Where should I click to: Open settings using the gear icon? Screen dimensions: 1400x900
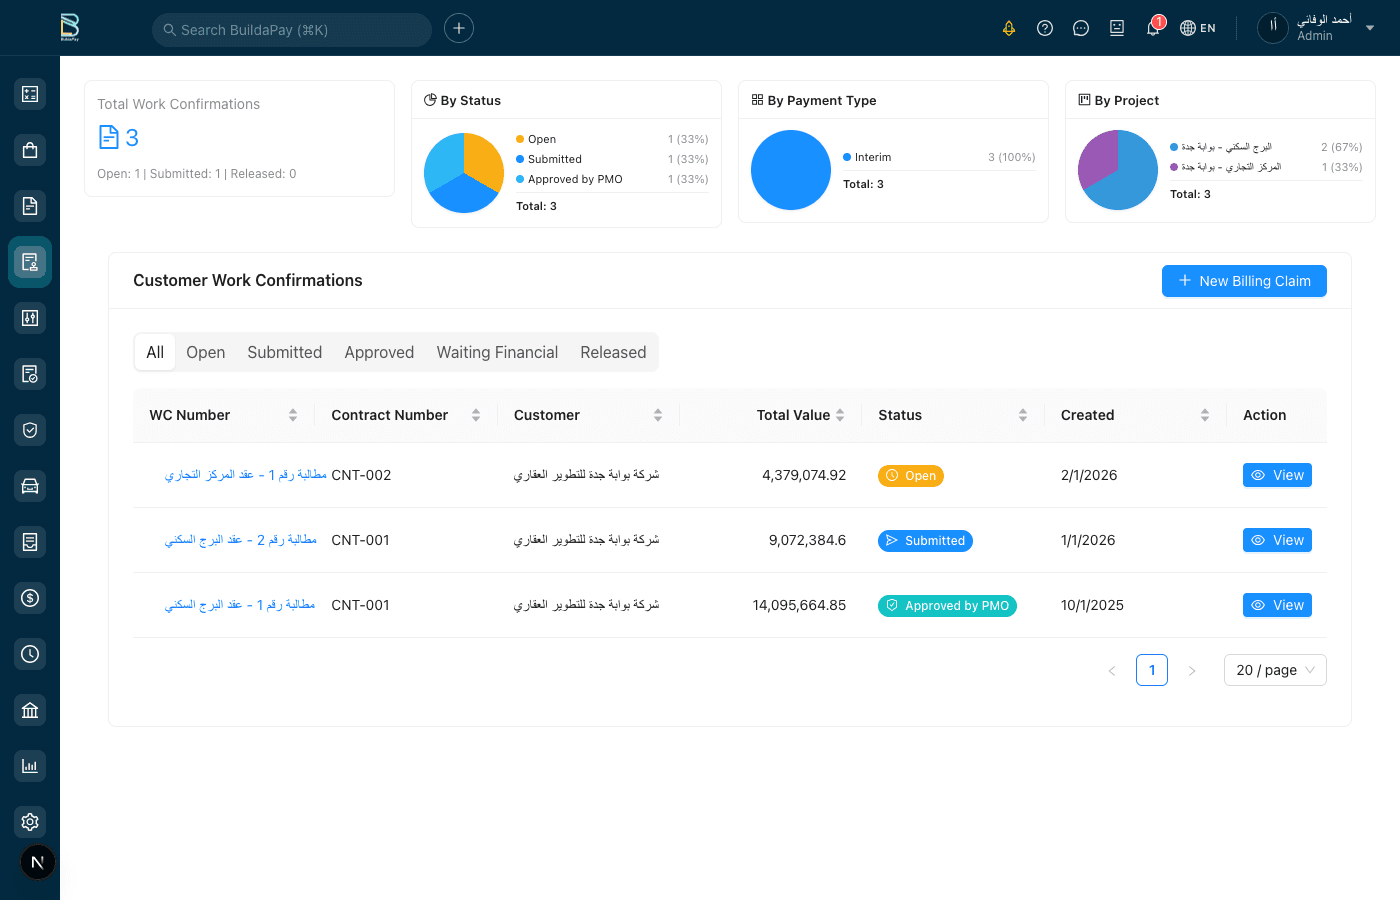click(30, 821)
